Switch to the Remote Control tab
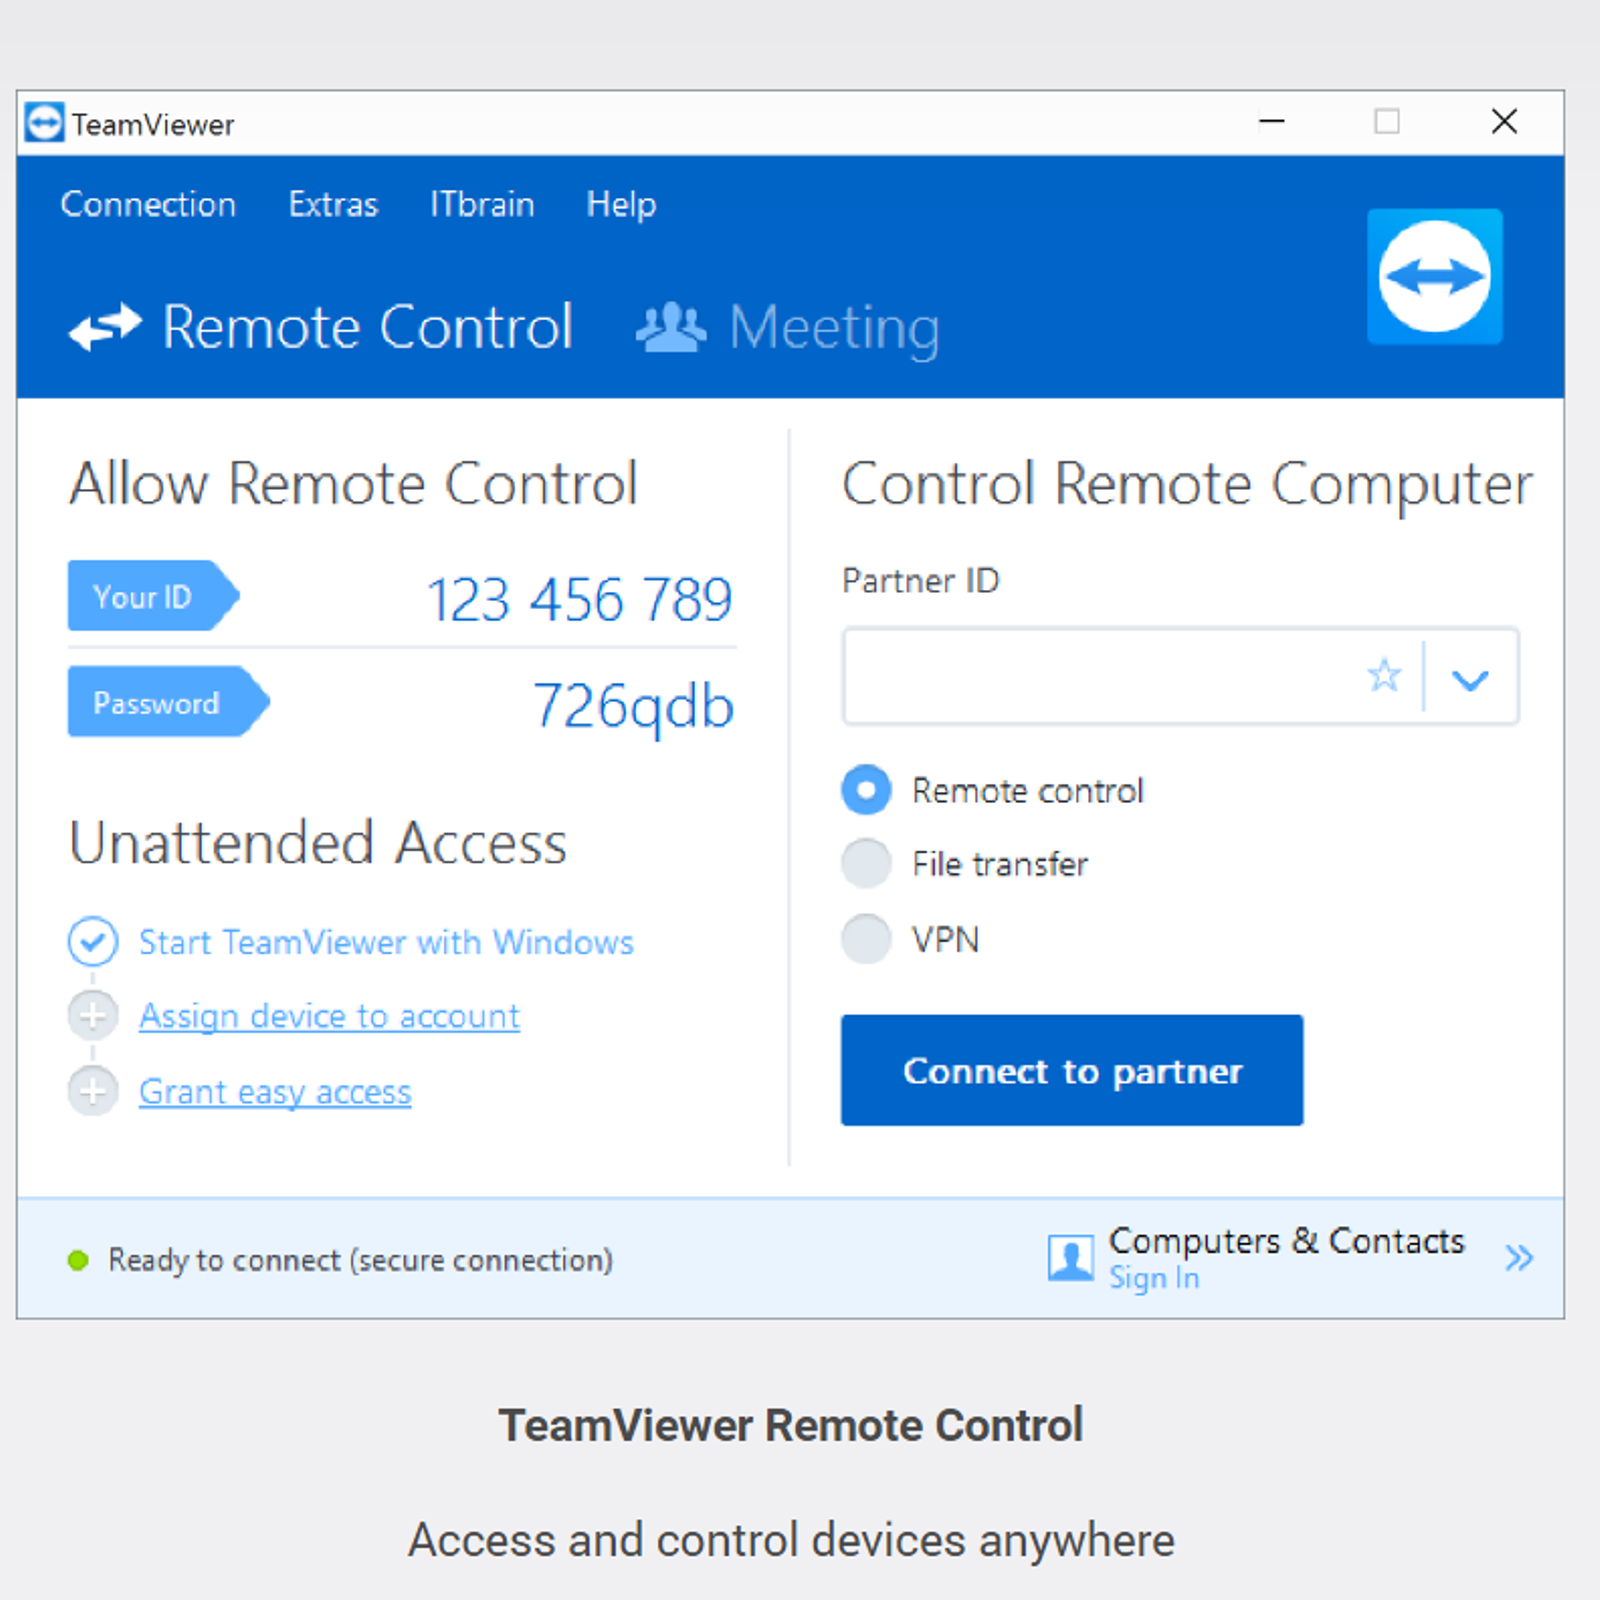 click(x=321, y=327)
